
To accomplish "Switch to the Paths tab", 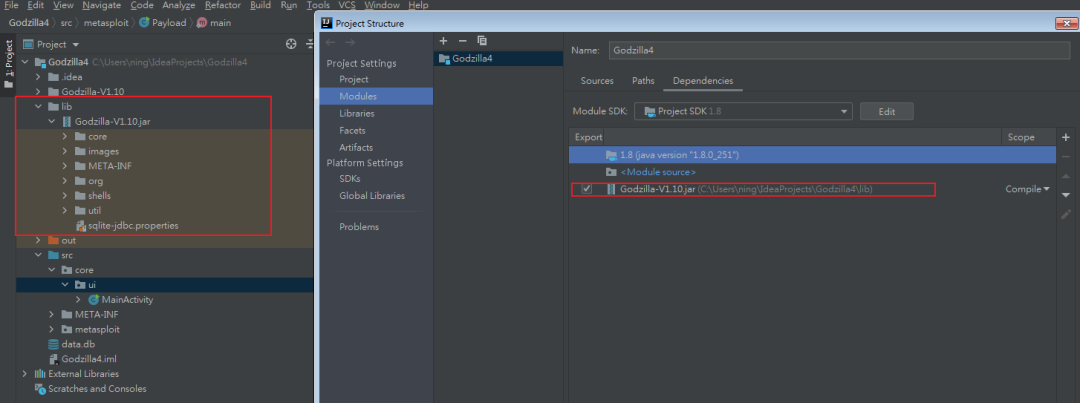I will pyautogui.click(x=643, y=81).
